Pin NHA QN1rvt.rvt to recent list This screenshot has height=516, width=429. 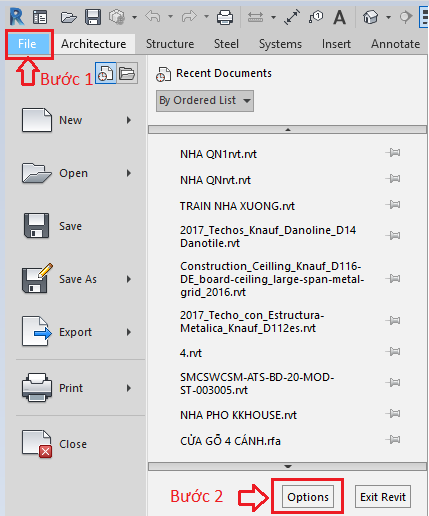tap(393, 153)
